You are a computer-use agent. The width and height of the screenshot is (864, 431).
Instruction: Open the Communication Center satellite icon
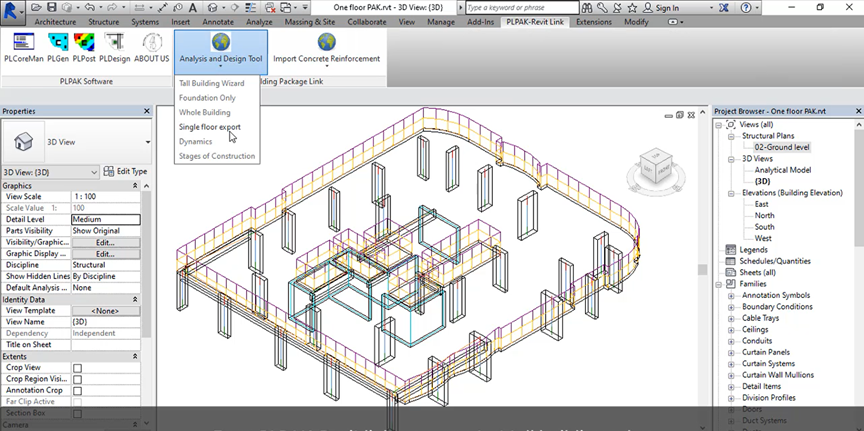pyautogui.click(x=618, y=8)
